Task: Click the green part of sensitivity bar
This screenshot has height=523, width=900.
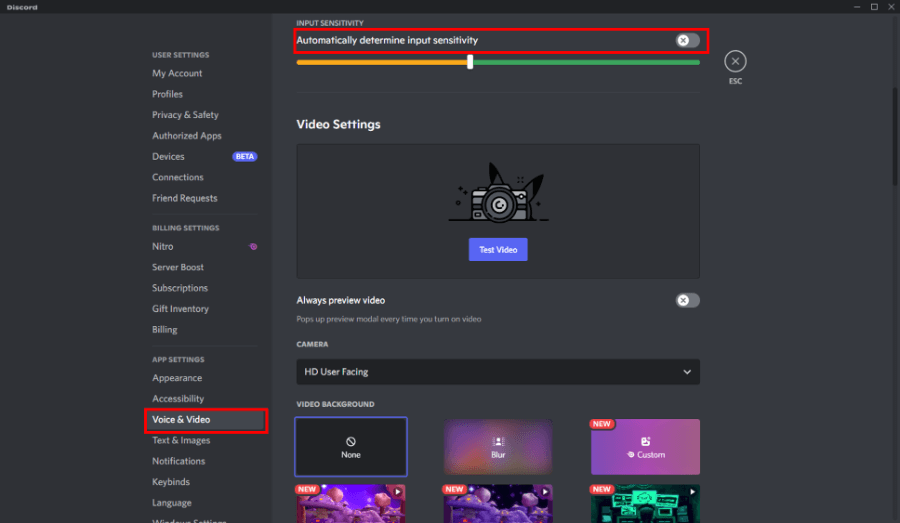Action: tap(585, 62)
